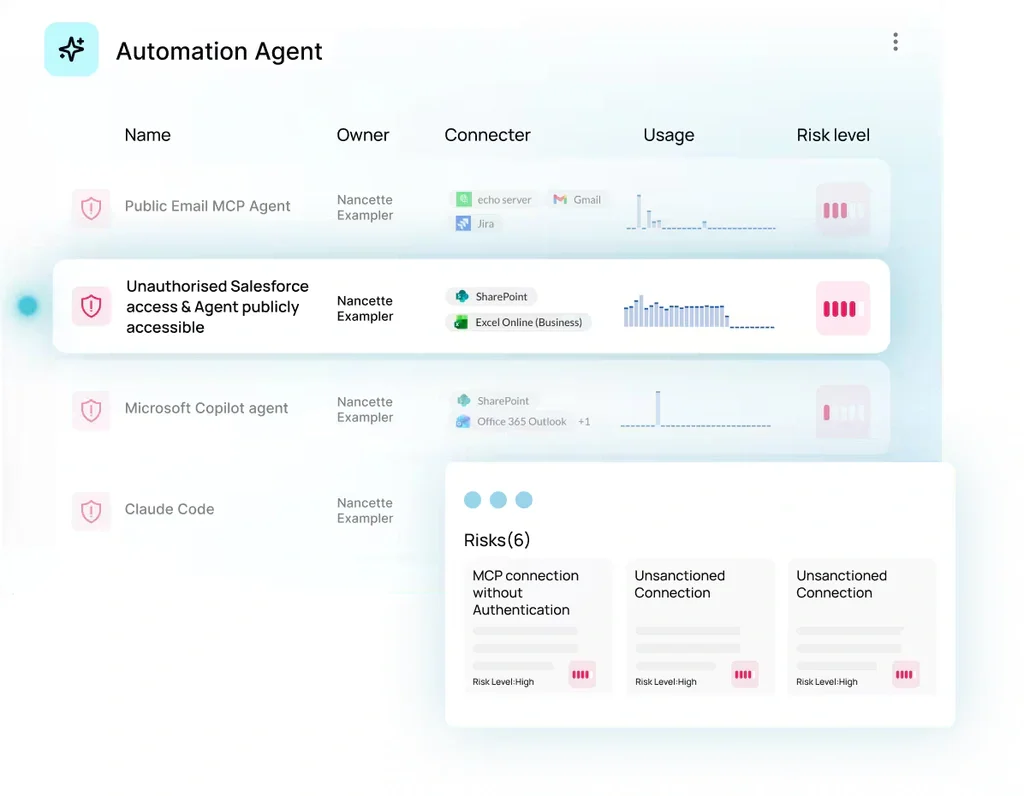This screenshot has width=1024, height=796.
Task: Click the shield icon for Public Email MCP Agent
Action: (91, 208)
